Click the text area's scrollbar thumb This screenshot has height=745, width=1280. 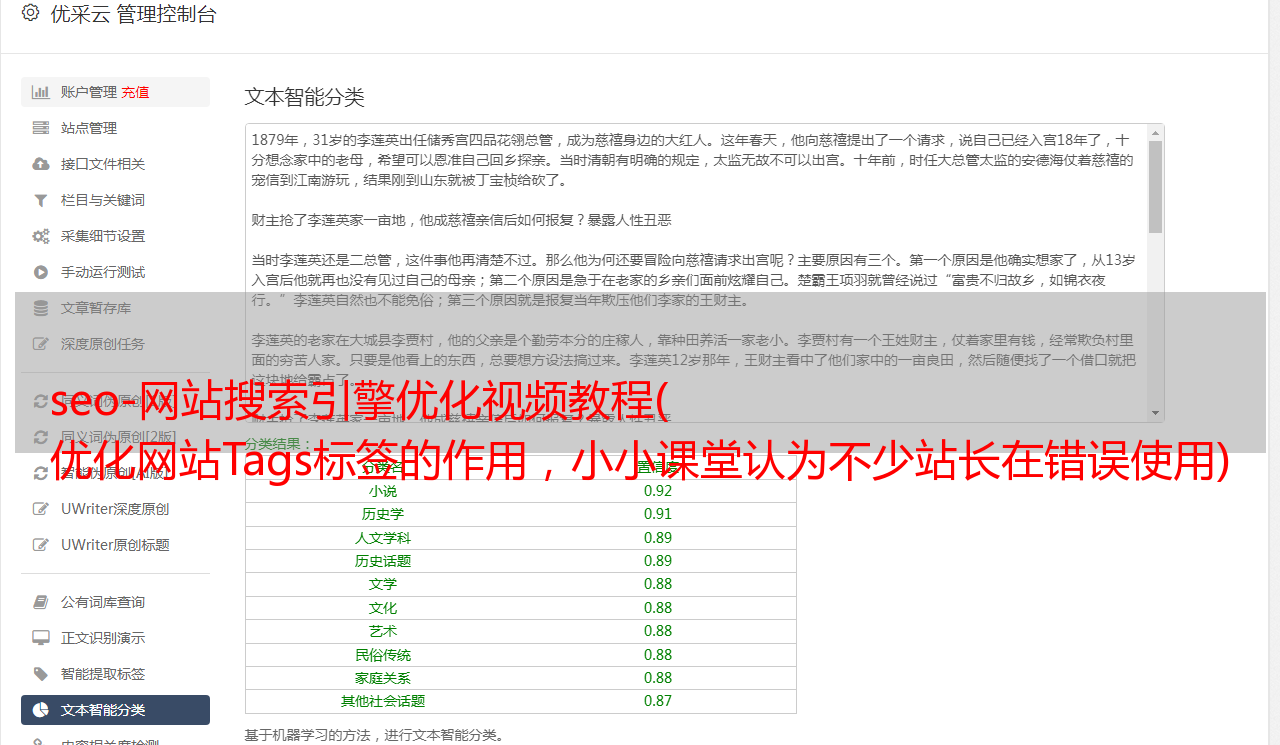(1155, 186)
